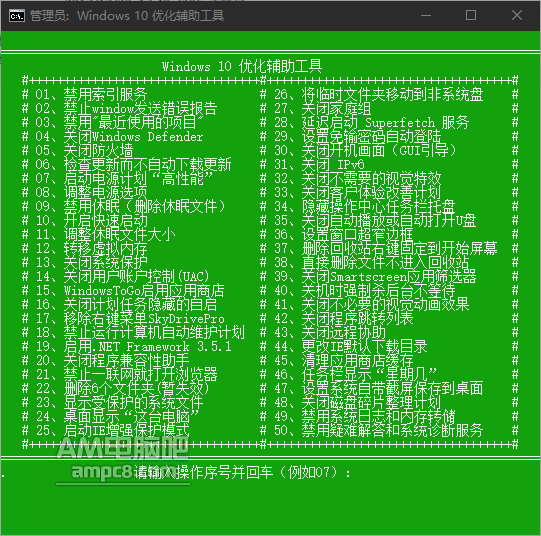Click option 30 关闭开机画面(GUI引导)
541x536 pixels.
click(x=365, y=150)
